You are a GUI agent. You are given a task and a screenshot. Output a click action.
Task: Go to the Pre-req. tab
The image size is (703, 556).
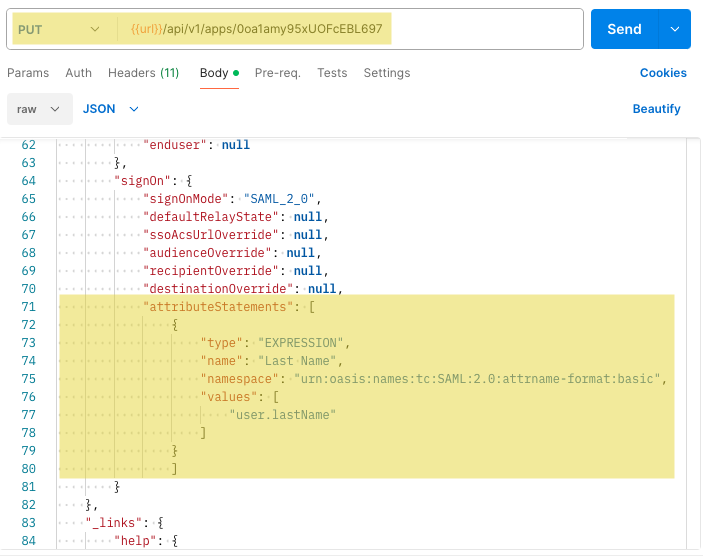(278, 73)
